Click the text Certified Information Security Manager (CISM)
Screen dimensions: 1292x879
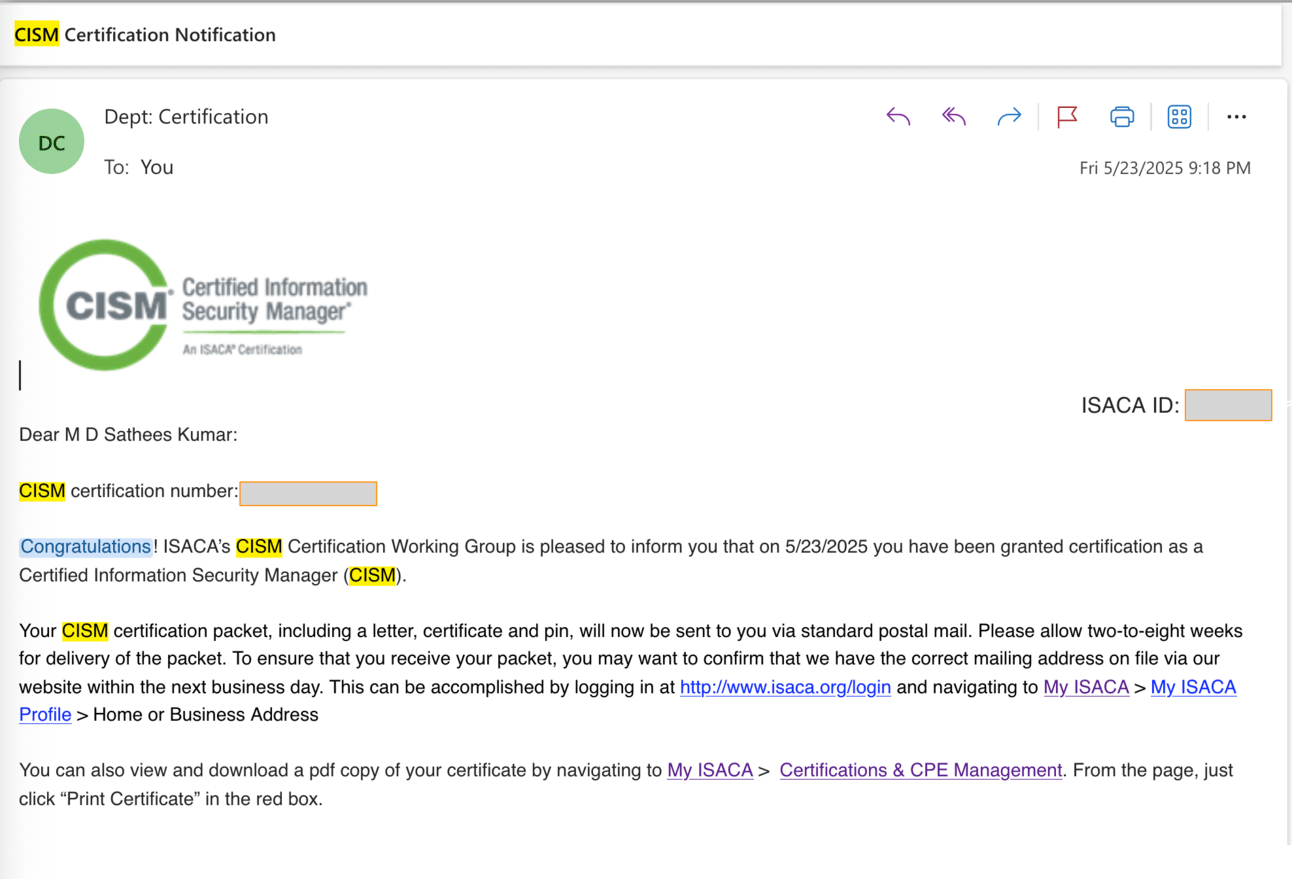click(x=213, y=576)
